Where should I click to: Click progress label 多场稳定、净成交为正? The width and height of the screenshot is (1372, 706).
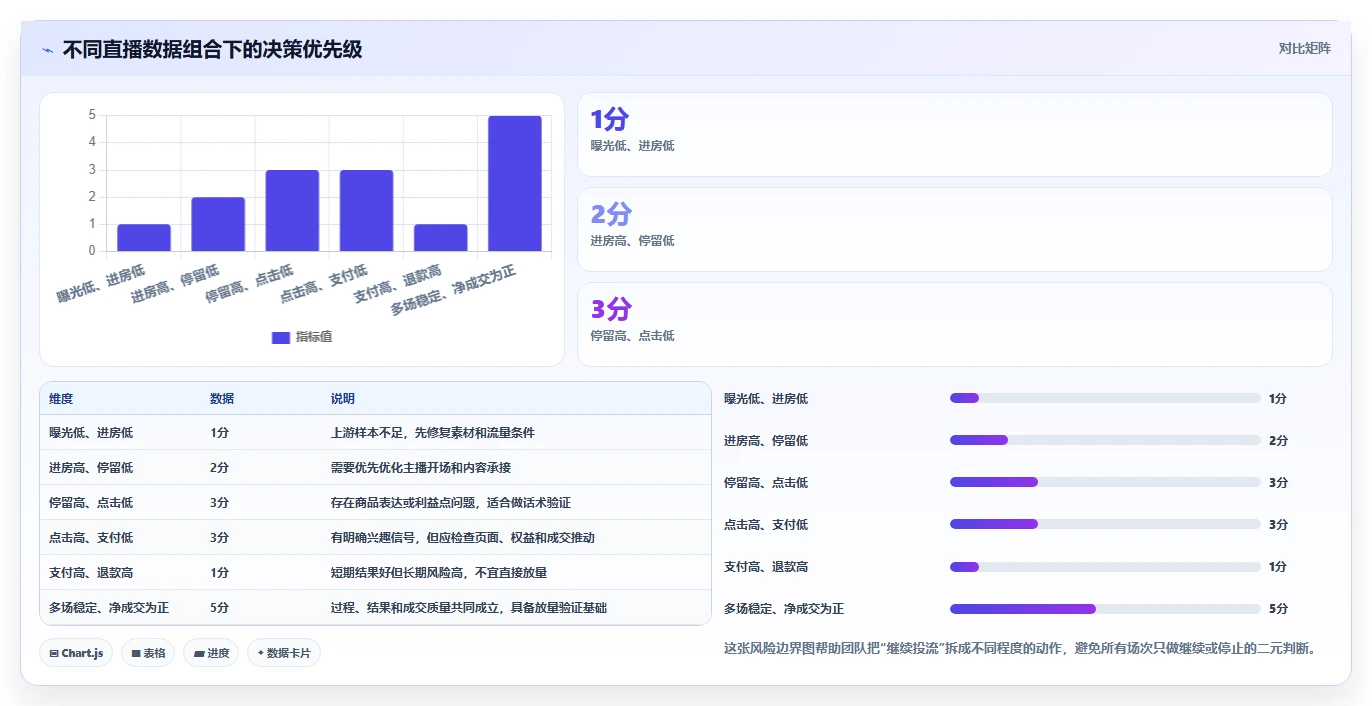point(784,609)
